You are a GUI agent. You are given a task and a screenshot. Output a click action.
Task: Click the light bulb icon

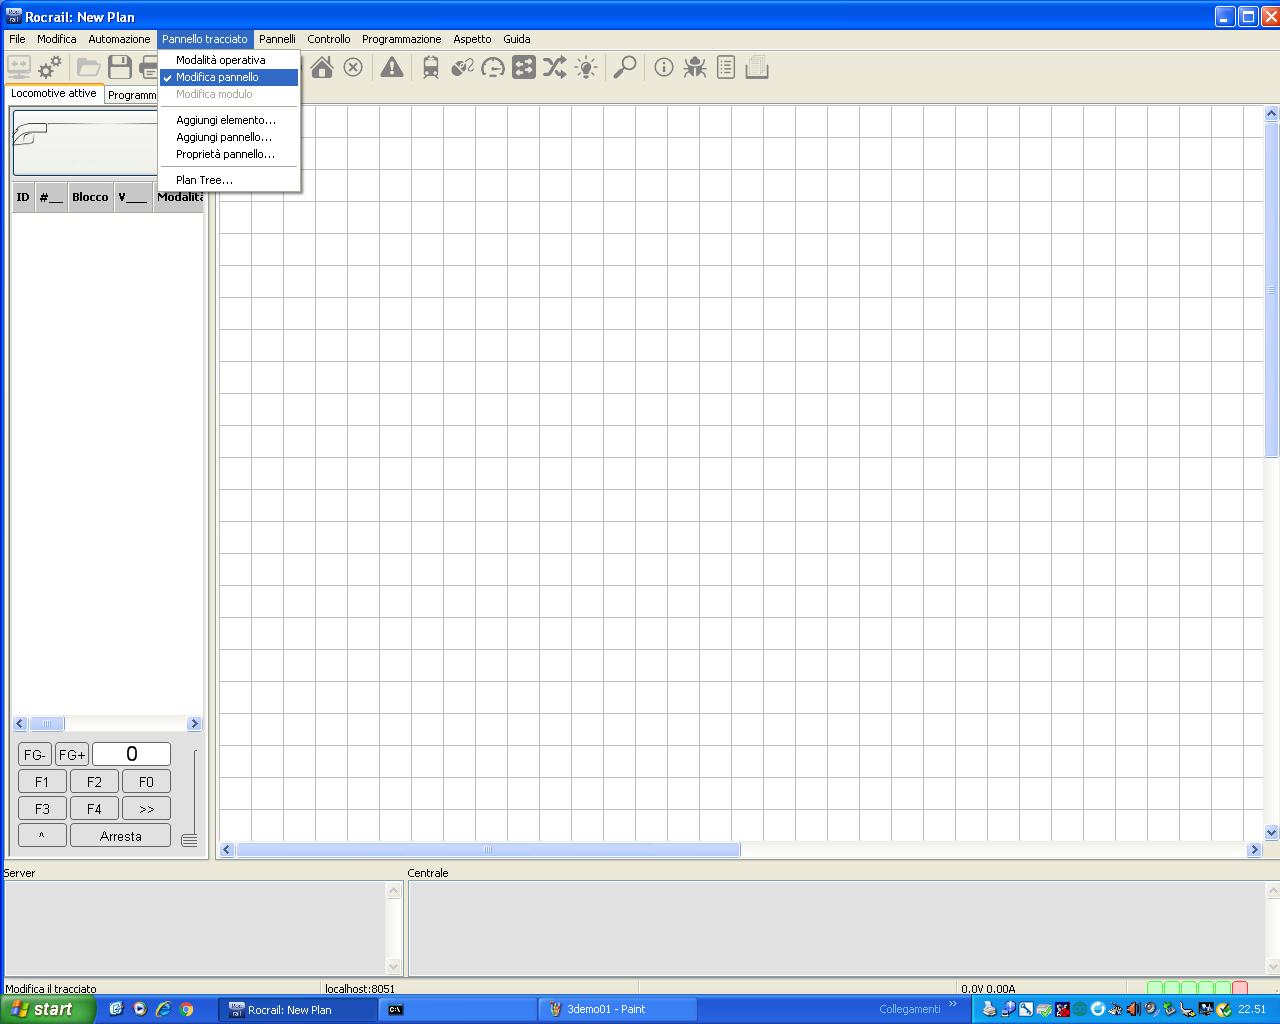(x=586, y=67)
